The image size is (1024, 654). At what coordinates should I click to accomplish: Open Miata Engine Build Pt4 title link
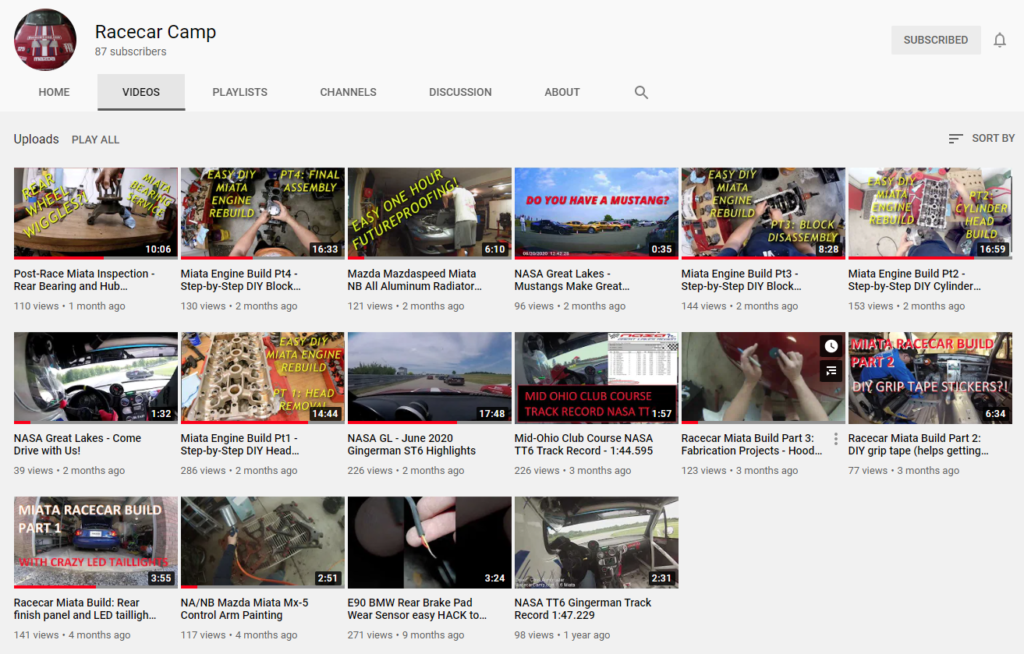pyautogui.click(x=240, y=280)
